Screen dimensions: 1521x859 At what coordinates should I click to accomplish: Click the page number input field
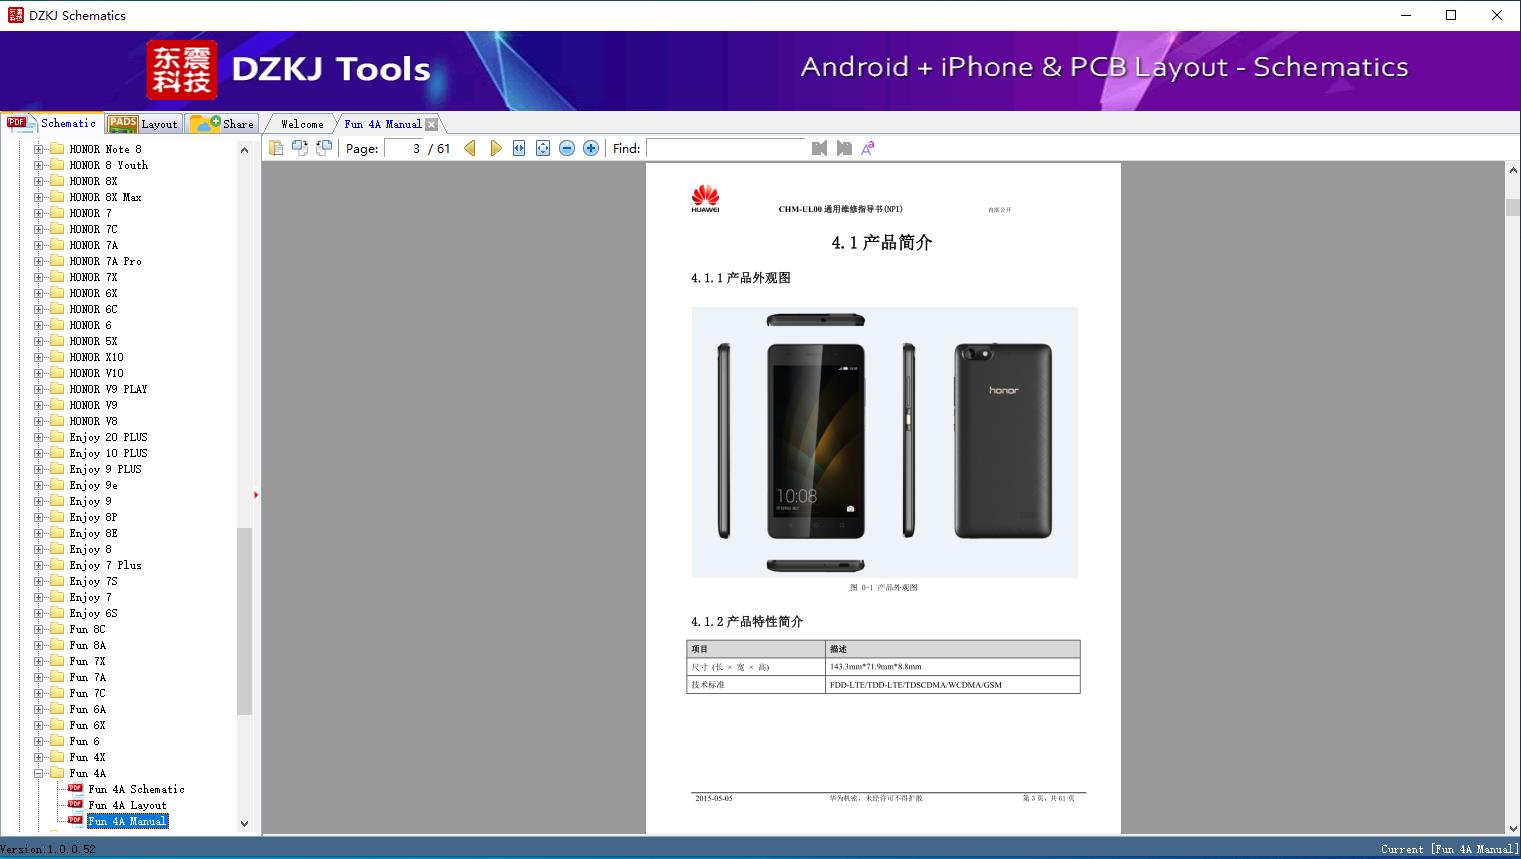403,148
